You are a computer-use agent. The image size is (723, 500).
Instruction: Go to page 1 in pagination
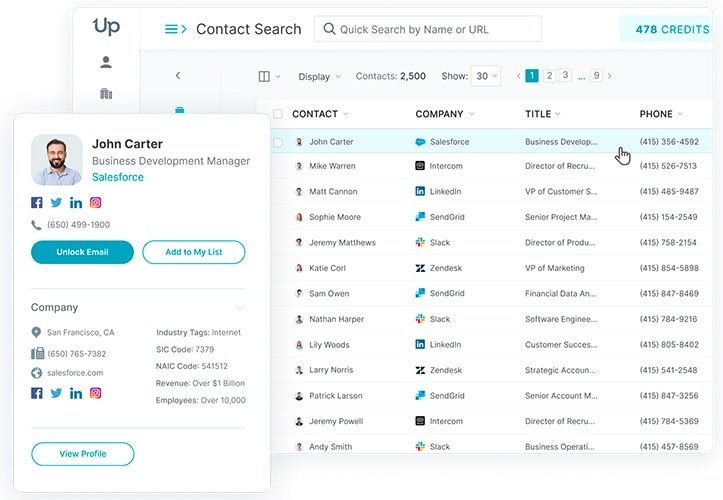pos(532,76)
